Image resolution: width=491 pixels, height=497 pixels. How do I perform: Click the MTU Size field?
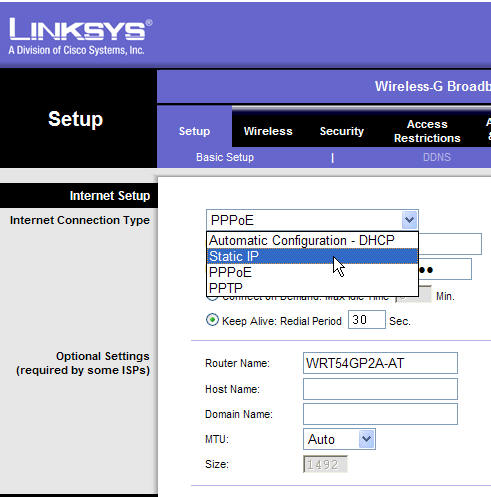325,464
